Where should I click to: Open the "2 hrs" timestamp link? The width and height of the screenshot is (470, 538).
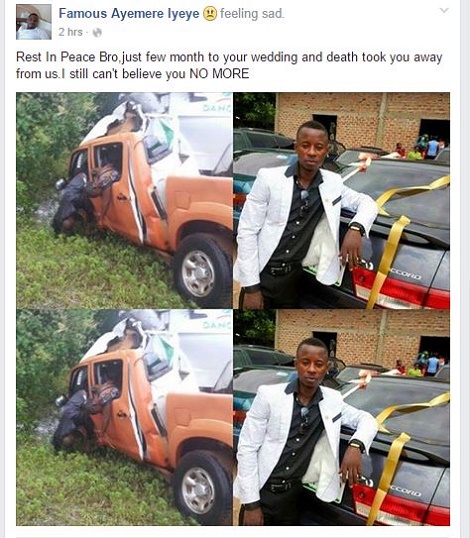point(70,32)
